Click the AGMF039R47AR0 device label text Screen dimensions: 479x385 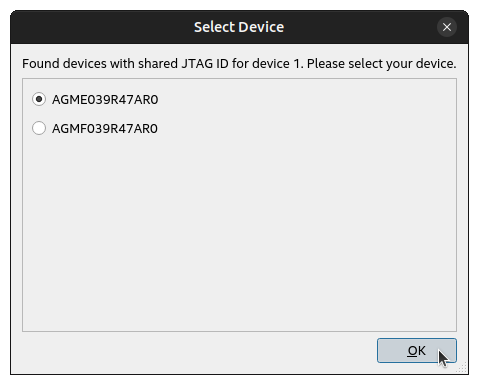(105, 129)
